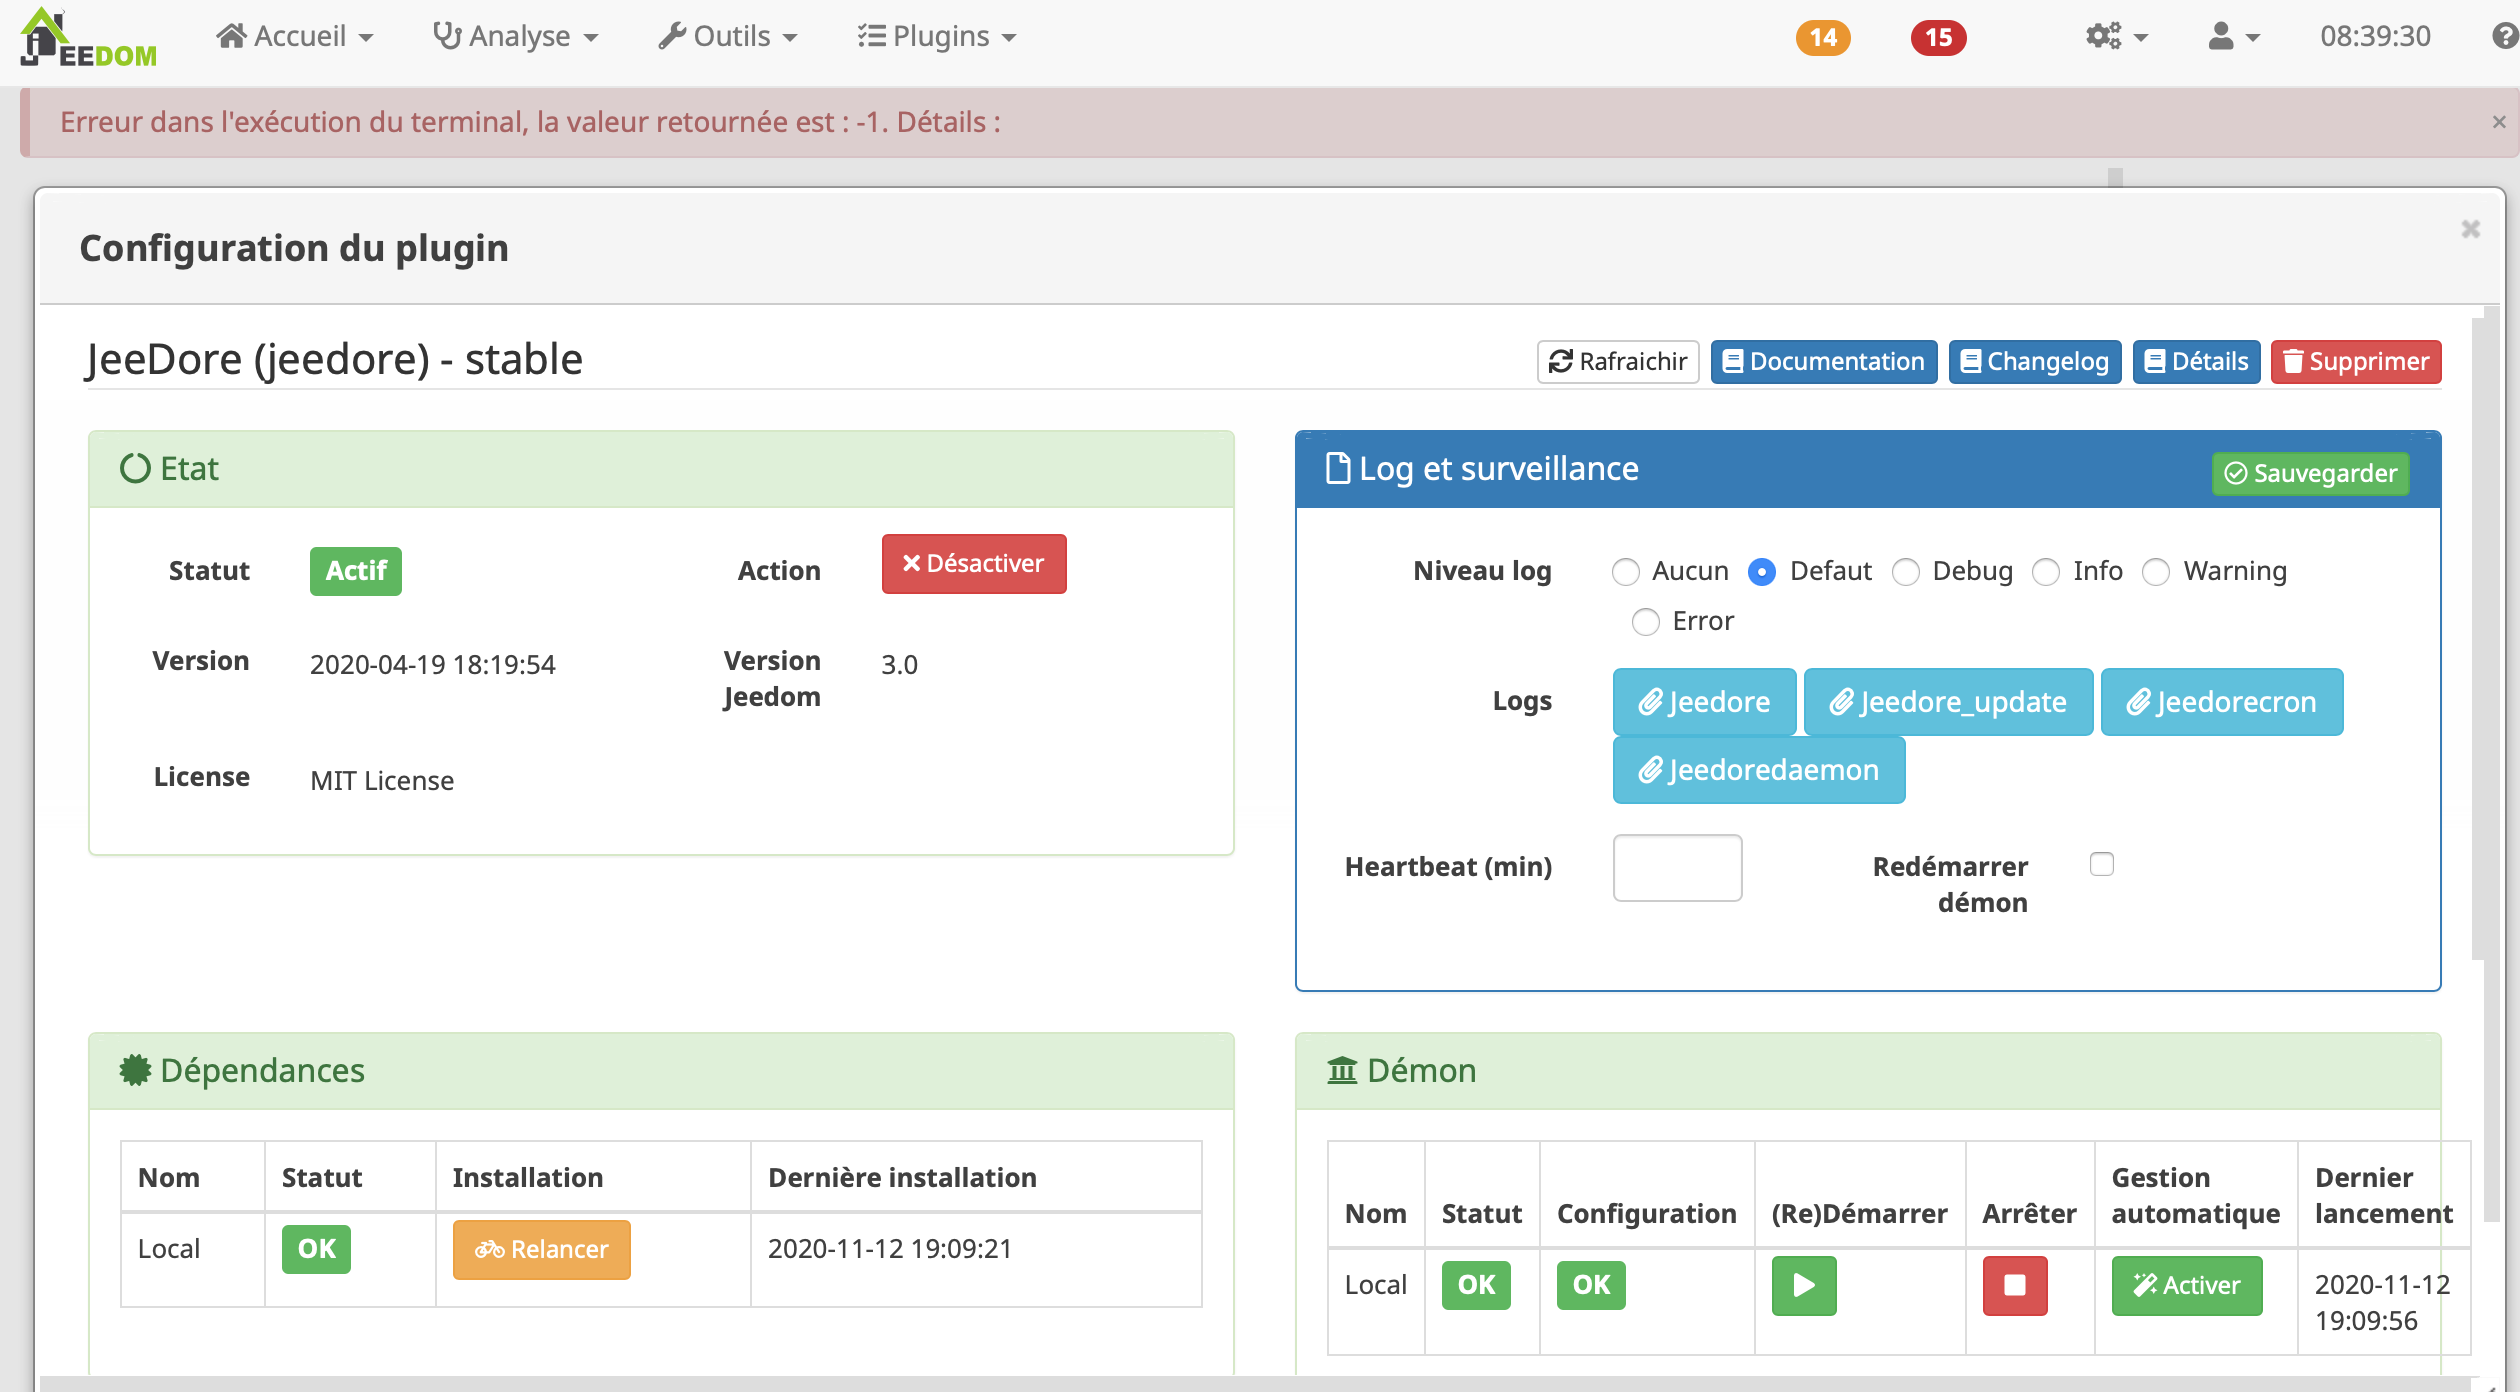Select the Warning log level radio
Image resolution: width=2520 pixels, height=1392 pixels.
(2156, 572)
